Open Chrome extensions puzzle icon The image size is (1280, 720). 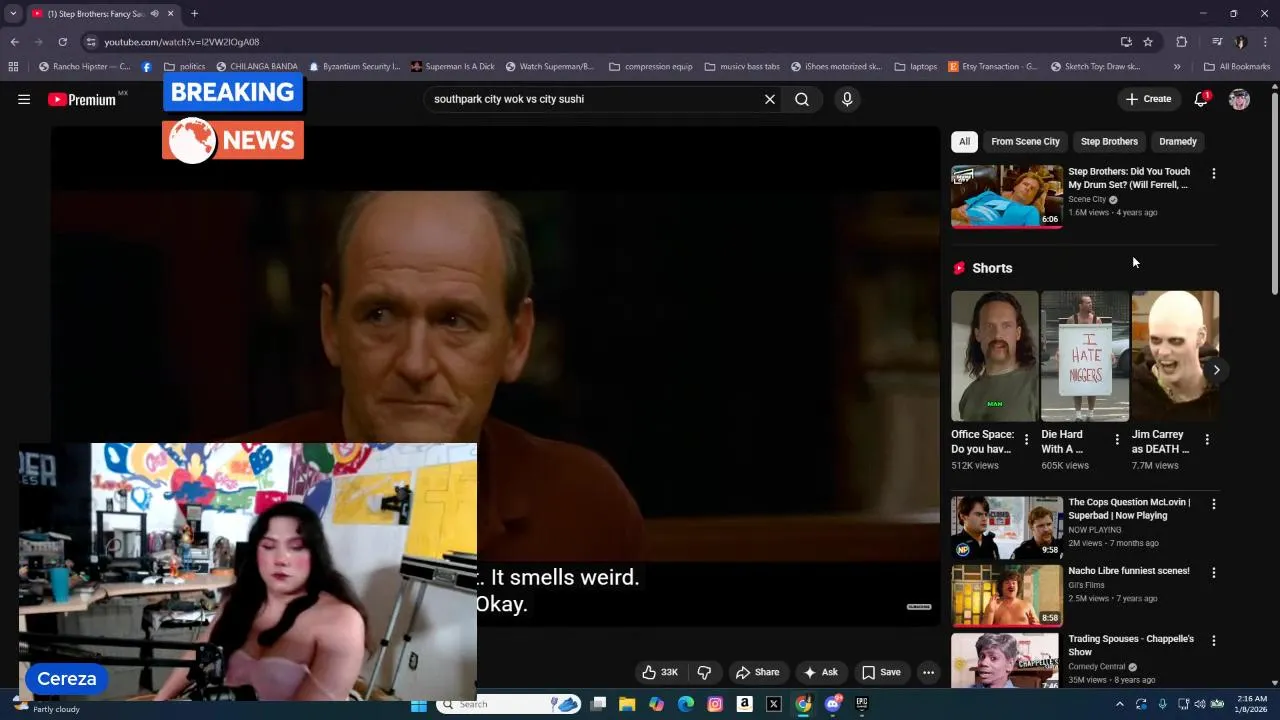(1182, 42)
